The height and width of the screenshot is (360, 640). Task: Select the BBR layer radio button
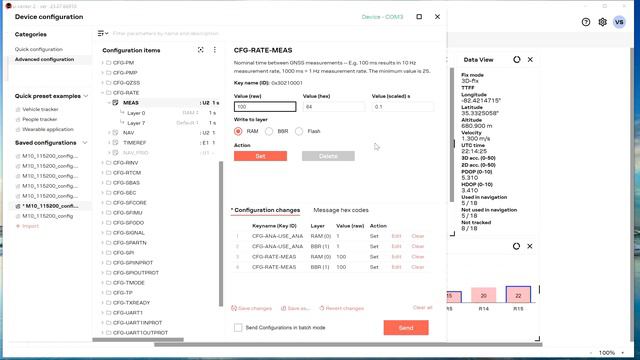pyautogui.click(x=269, y=131)
